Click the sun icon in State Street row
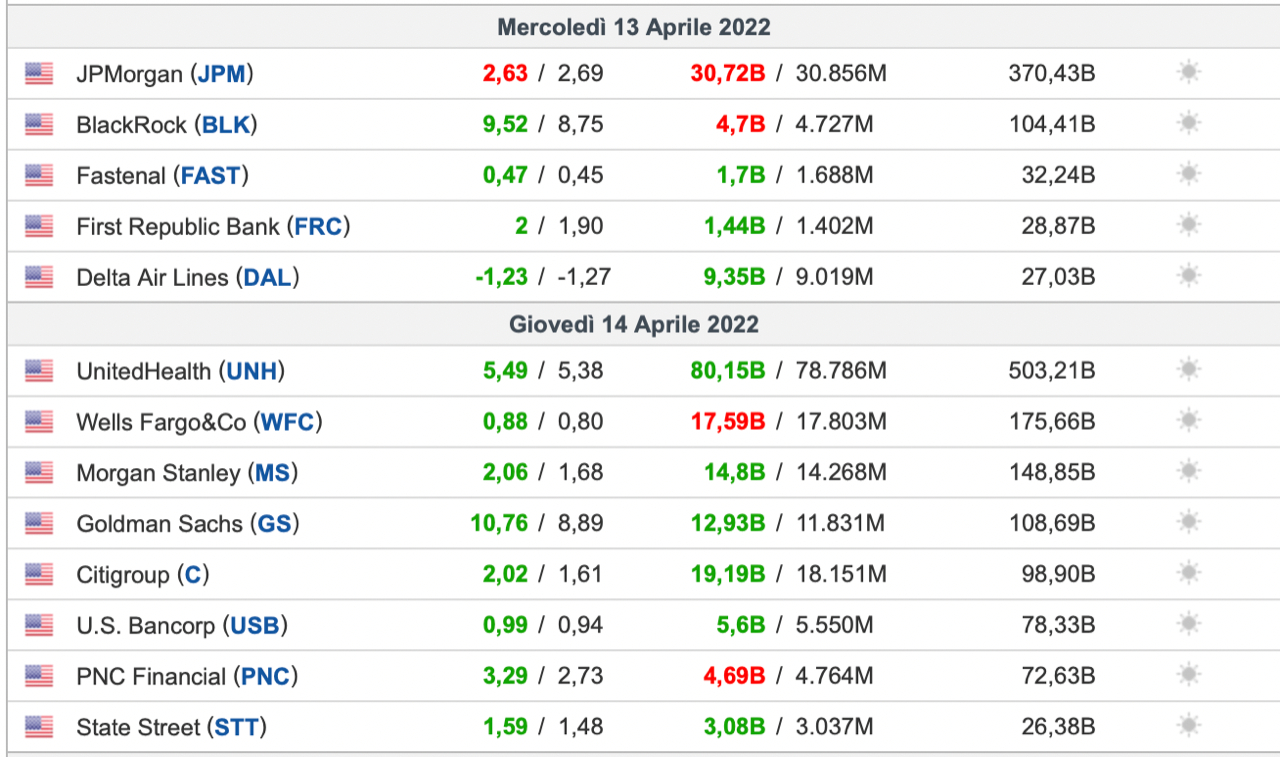 (1188, 726)
